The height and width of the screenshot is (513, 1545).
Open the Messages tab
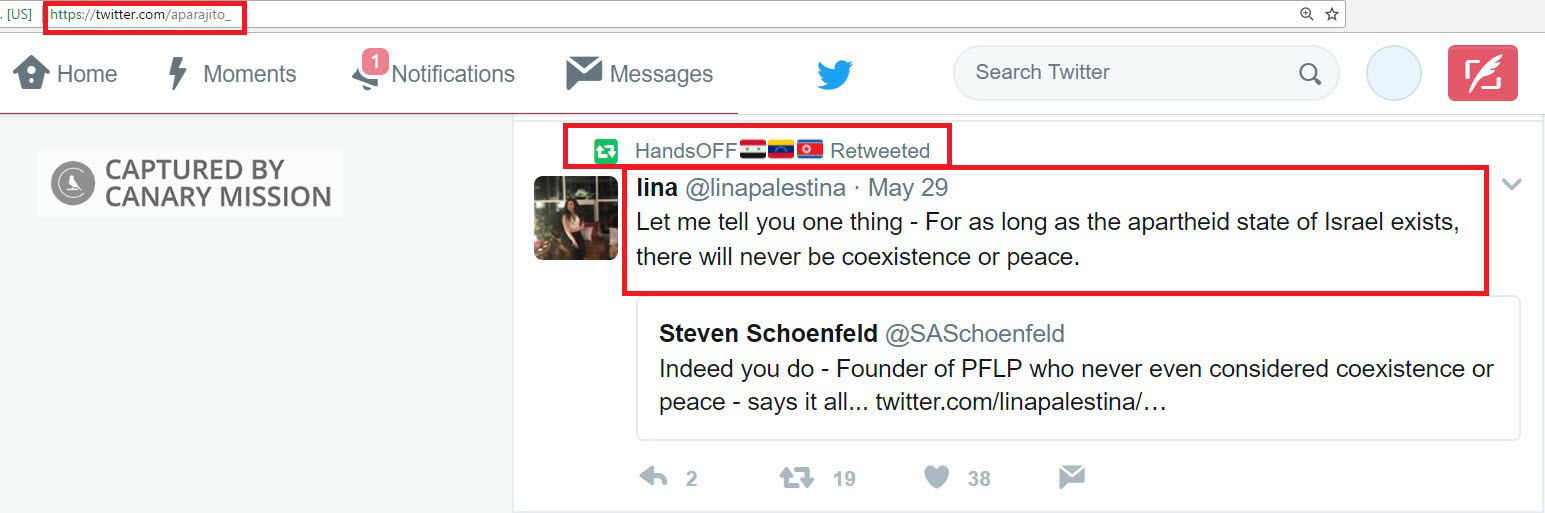coord(640,74)
